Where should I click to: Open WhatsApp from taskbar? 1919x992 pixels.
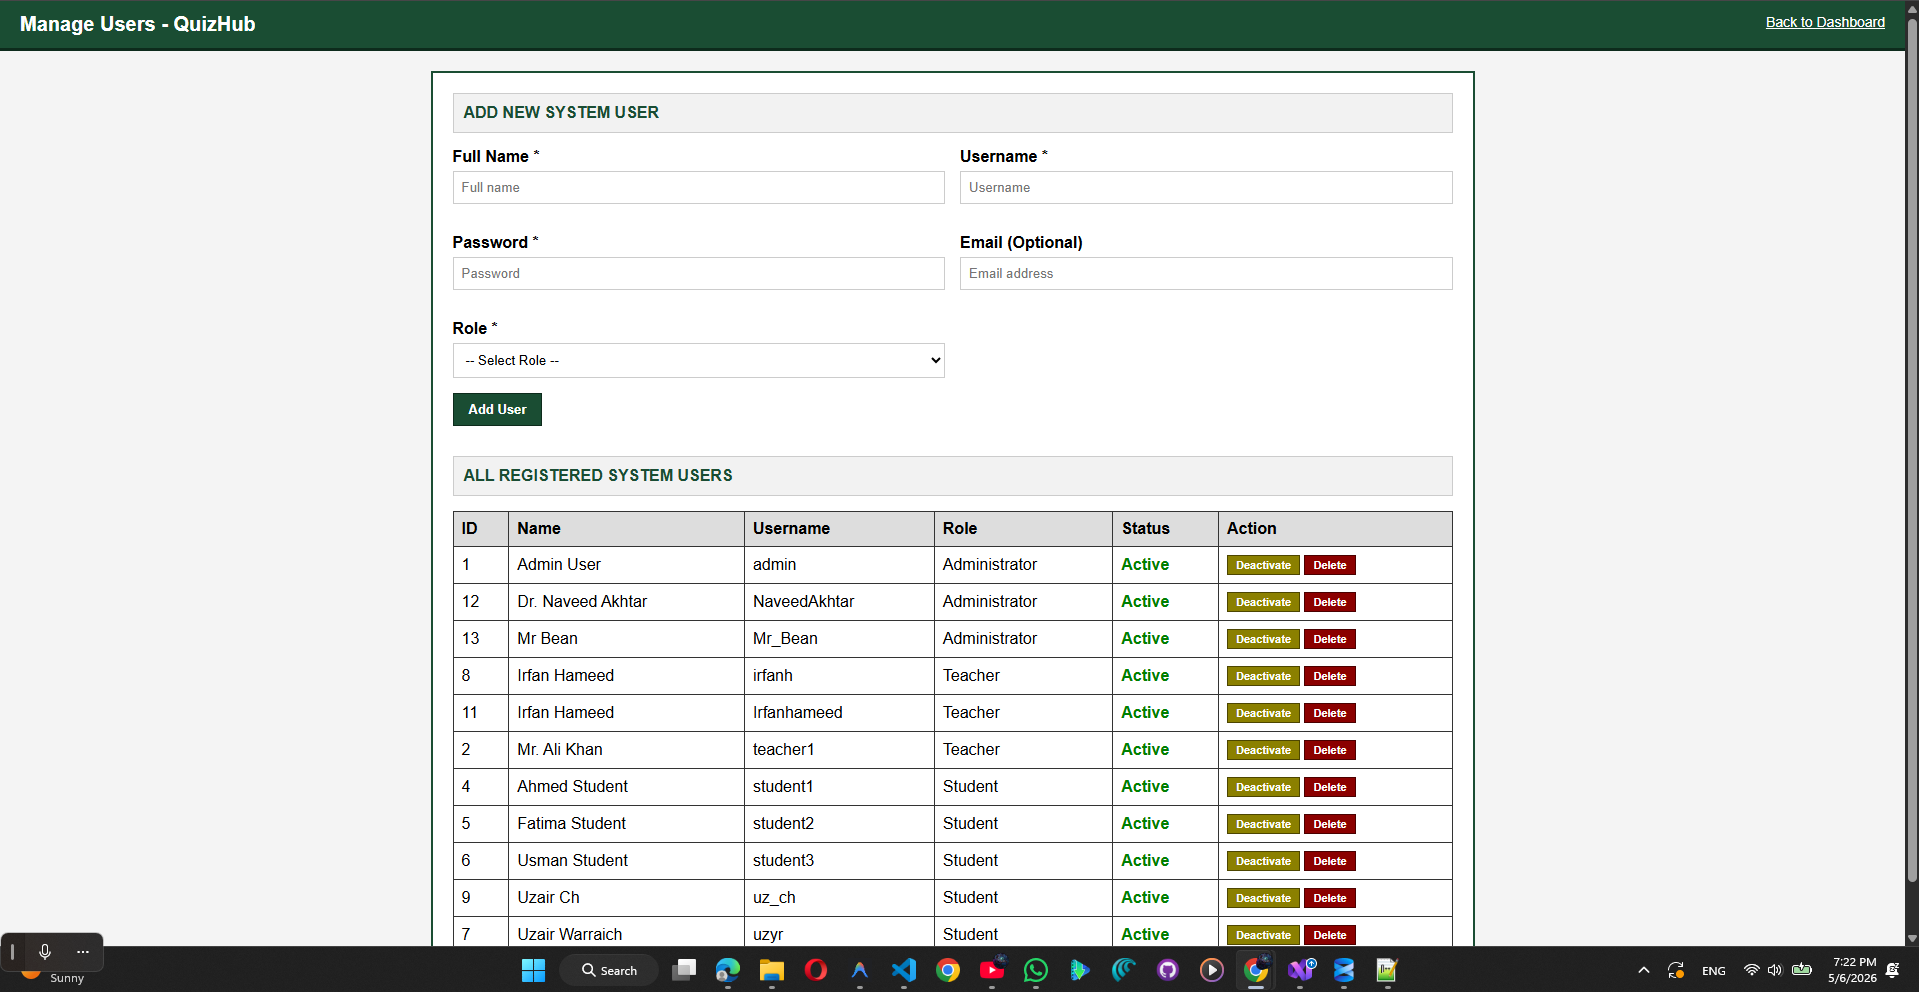[x=1036, y=970]
